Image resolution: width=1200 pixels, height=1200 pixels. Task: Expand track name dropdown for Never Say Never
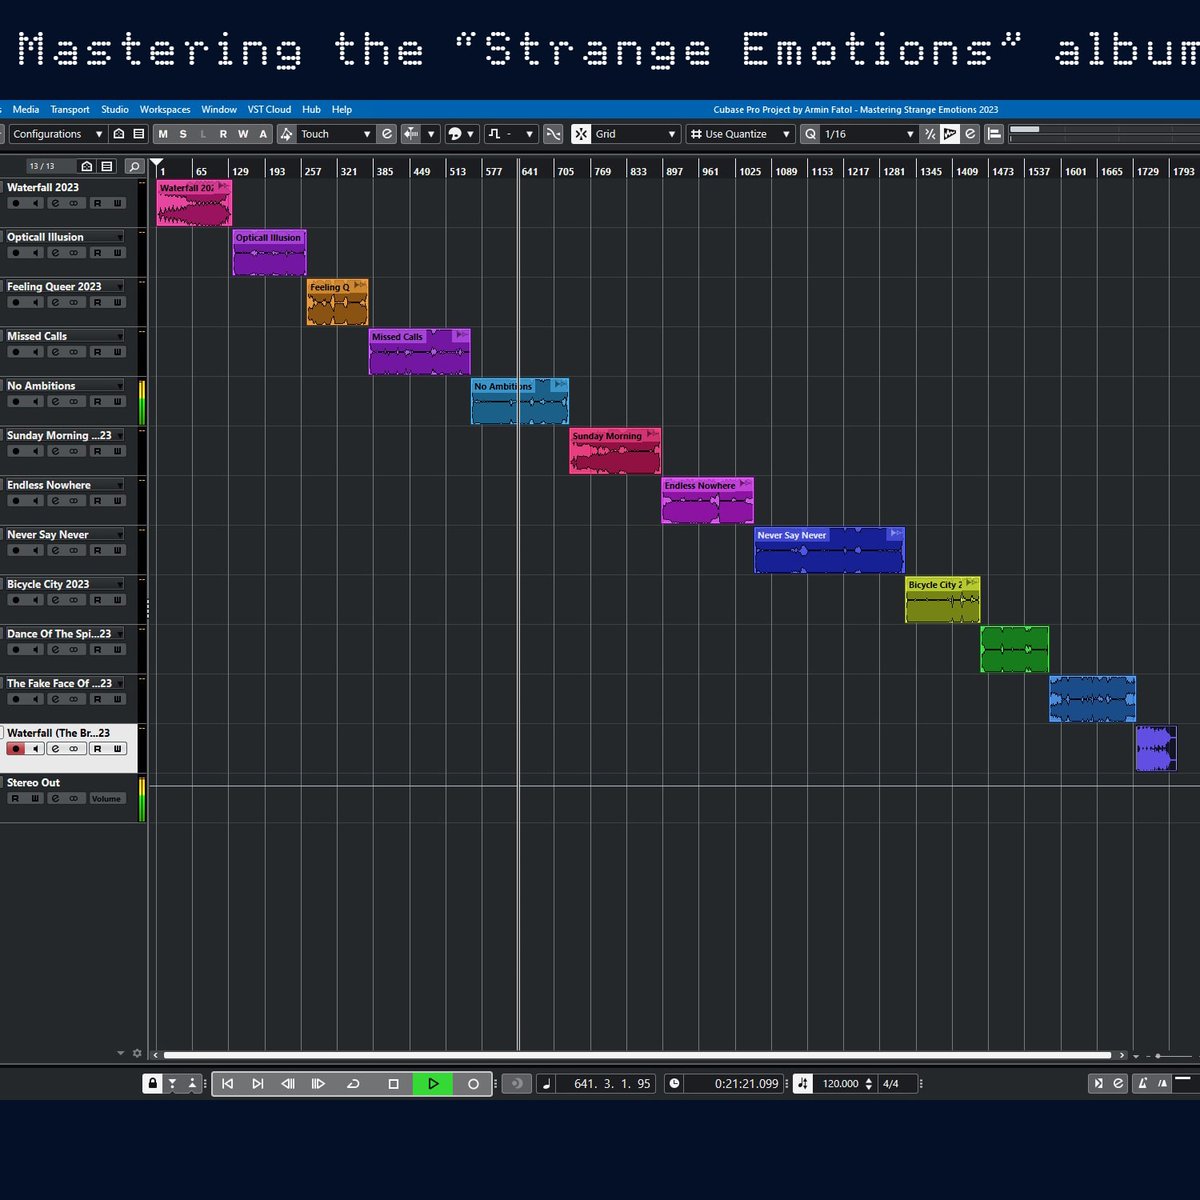point(120,535)
